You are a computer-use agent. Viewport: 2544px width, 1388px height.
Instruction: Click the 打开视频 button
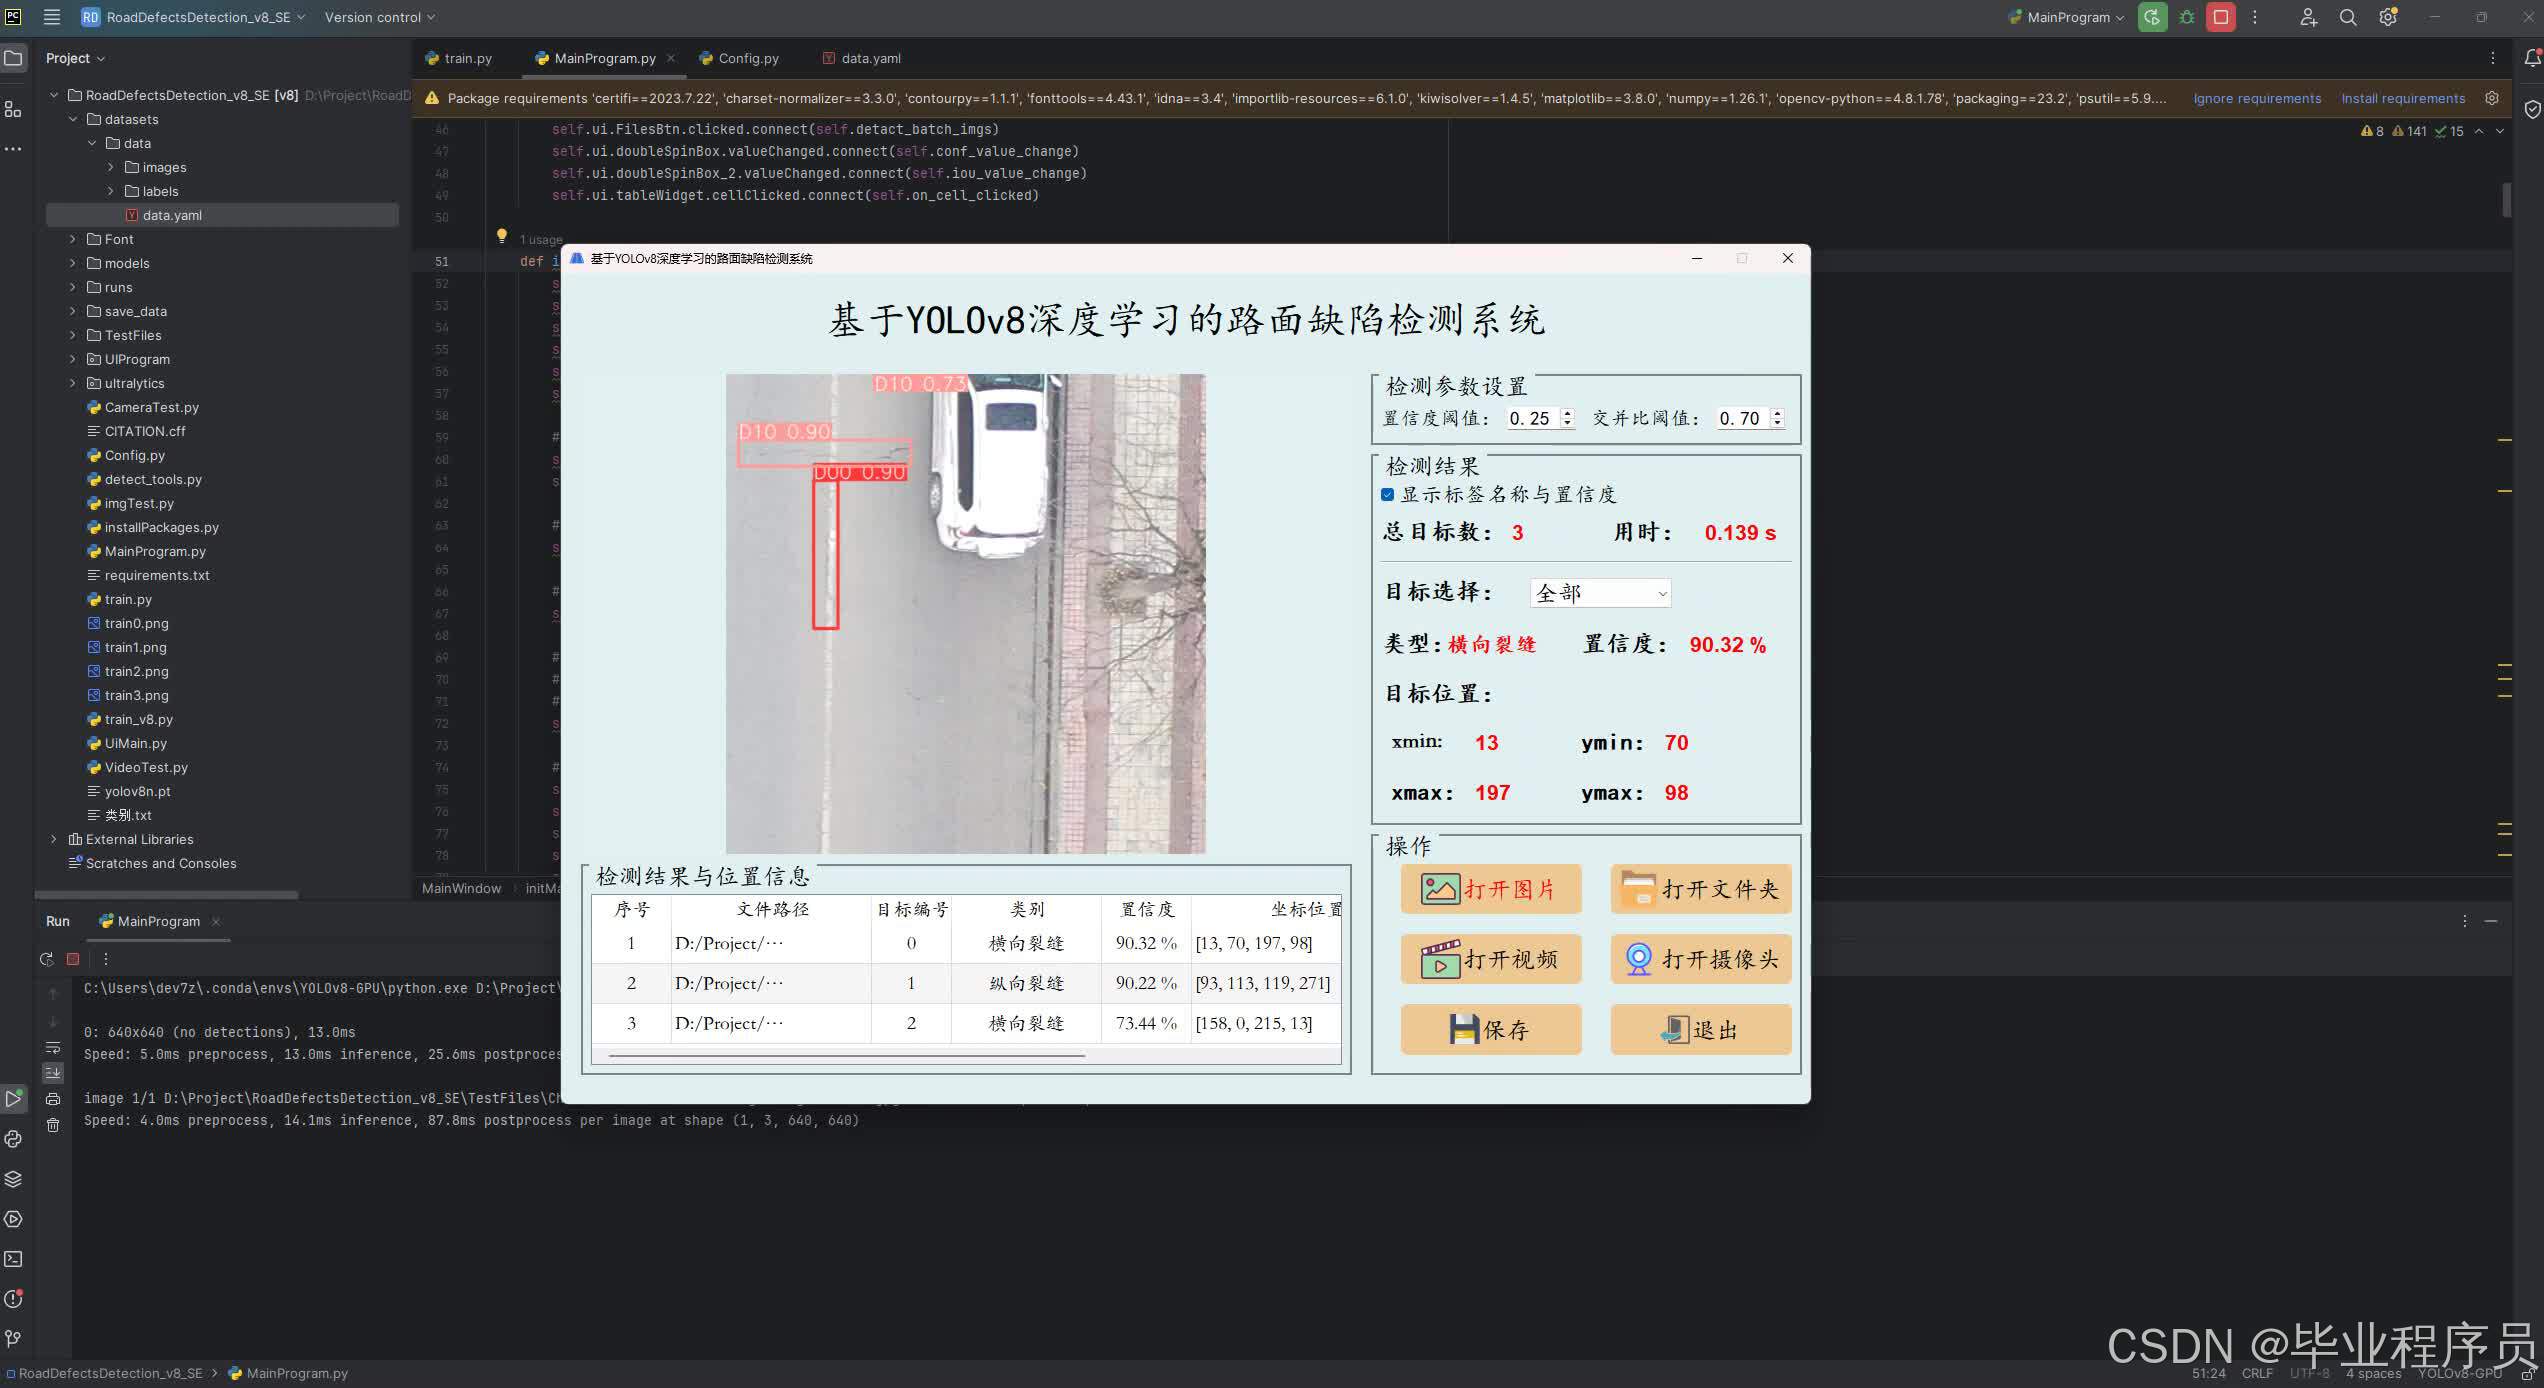pos(1490,959)
